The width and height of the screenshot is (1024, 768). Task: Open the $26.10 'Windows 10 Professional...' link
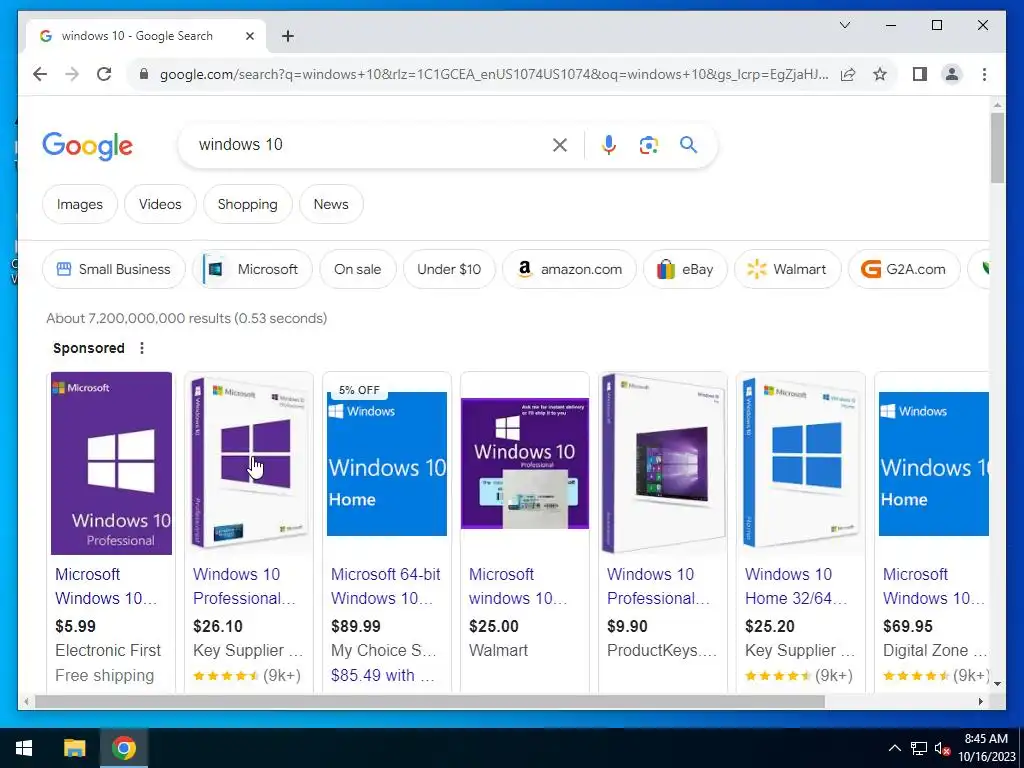click(244, 586)
